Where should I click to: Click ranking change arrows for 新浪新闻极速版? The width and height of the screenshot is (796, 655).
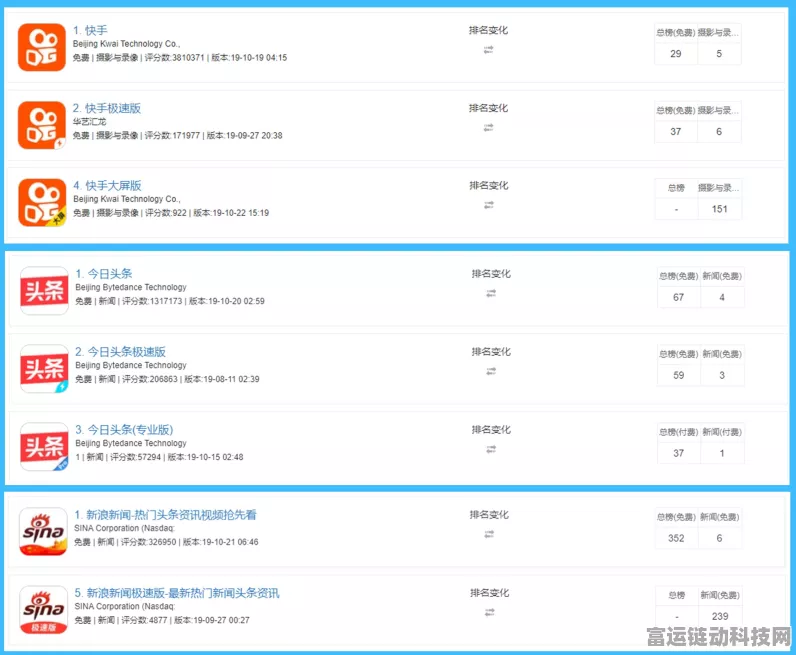click(x=489, y=613)
